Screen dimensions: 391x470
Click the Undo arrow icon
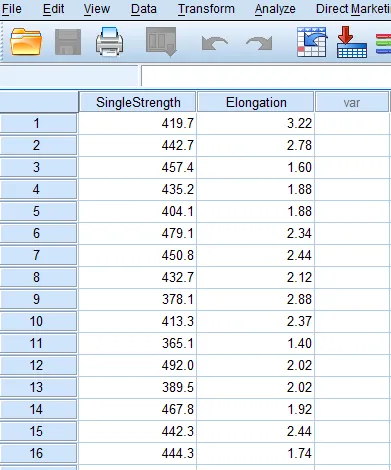[215, 43]
